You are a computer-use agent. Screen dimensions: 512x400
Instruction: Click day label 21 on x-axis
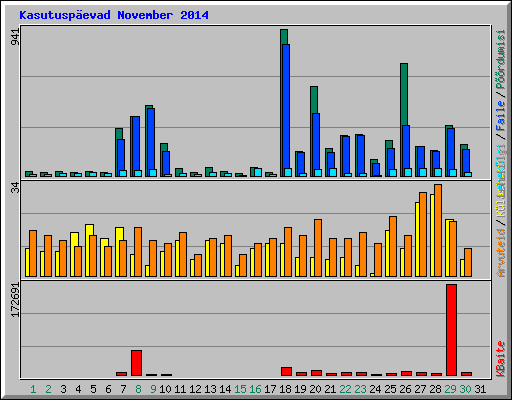[x=330, y=389]
